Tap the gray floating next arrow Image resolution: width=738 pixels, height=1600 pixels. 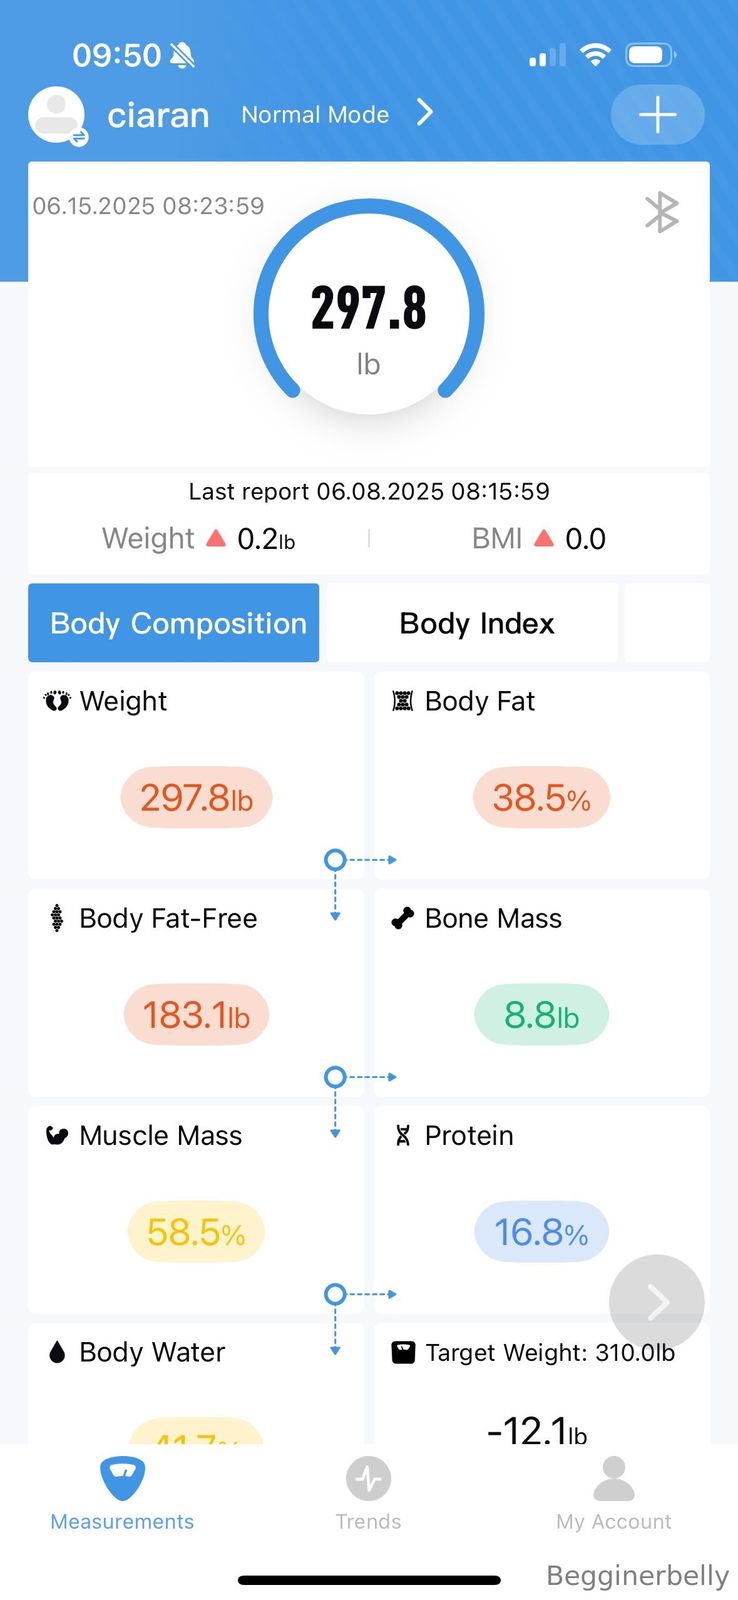click(x=657, y=1302)
